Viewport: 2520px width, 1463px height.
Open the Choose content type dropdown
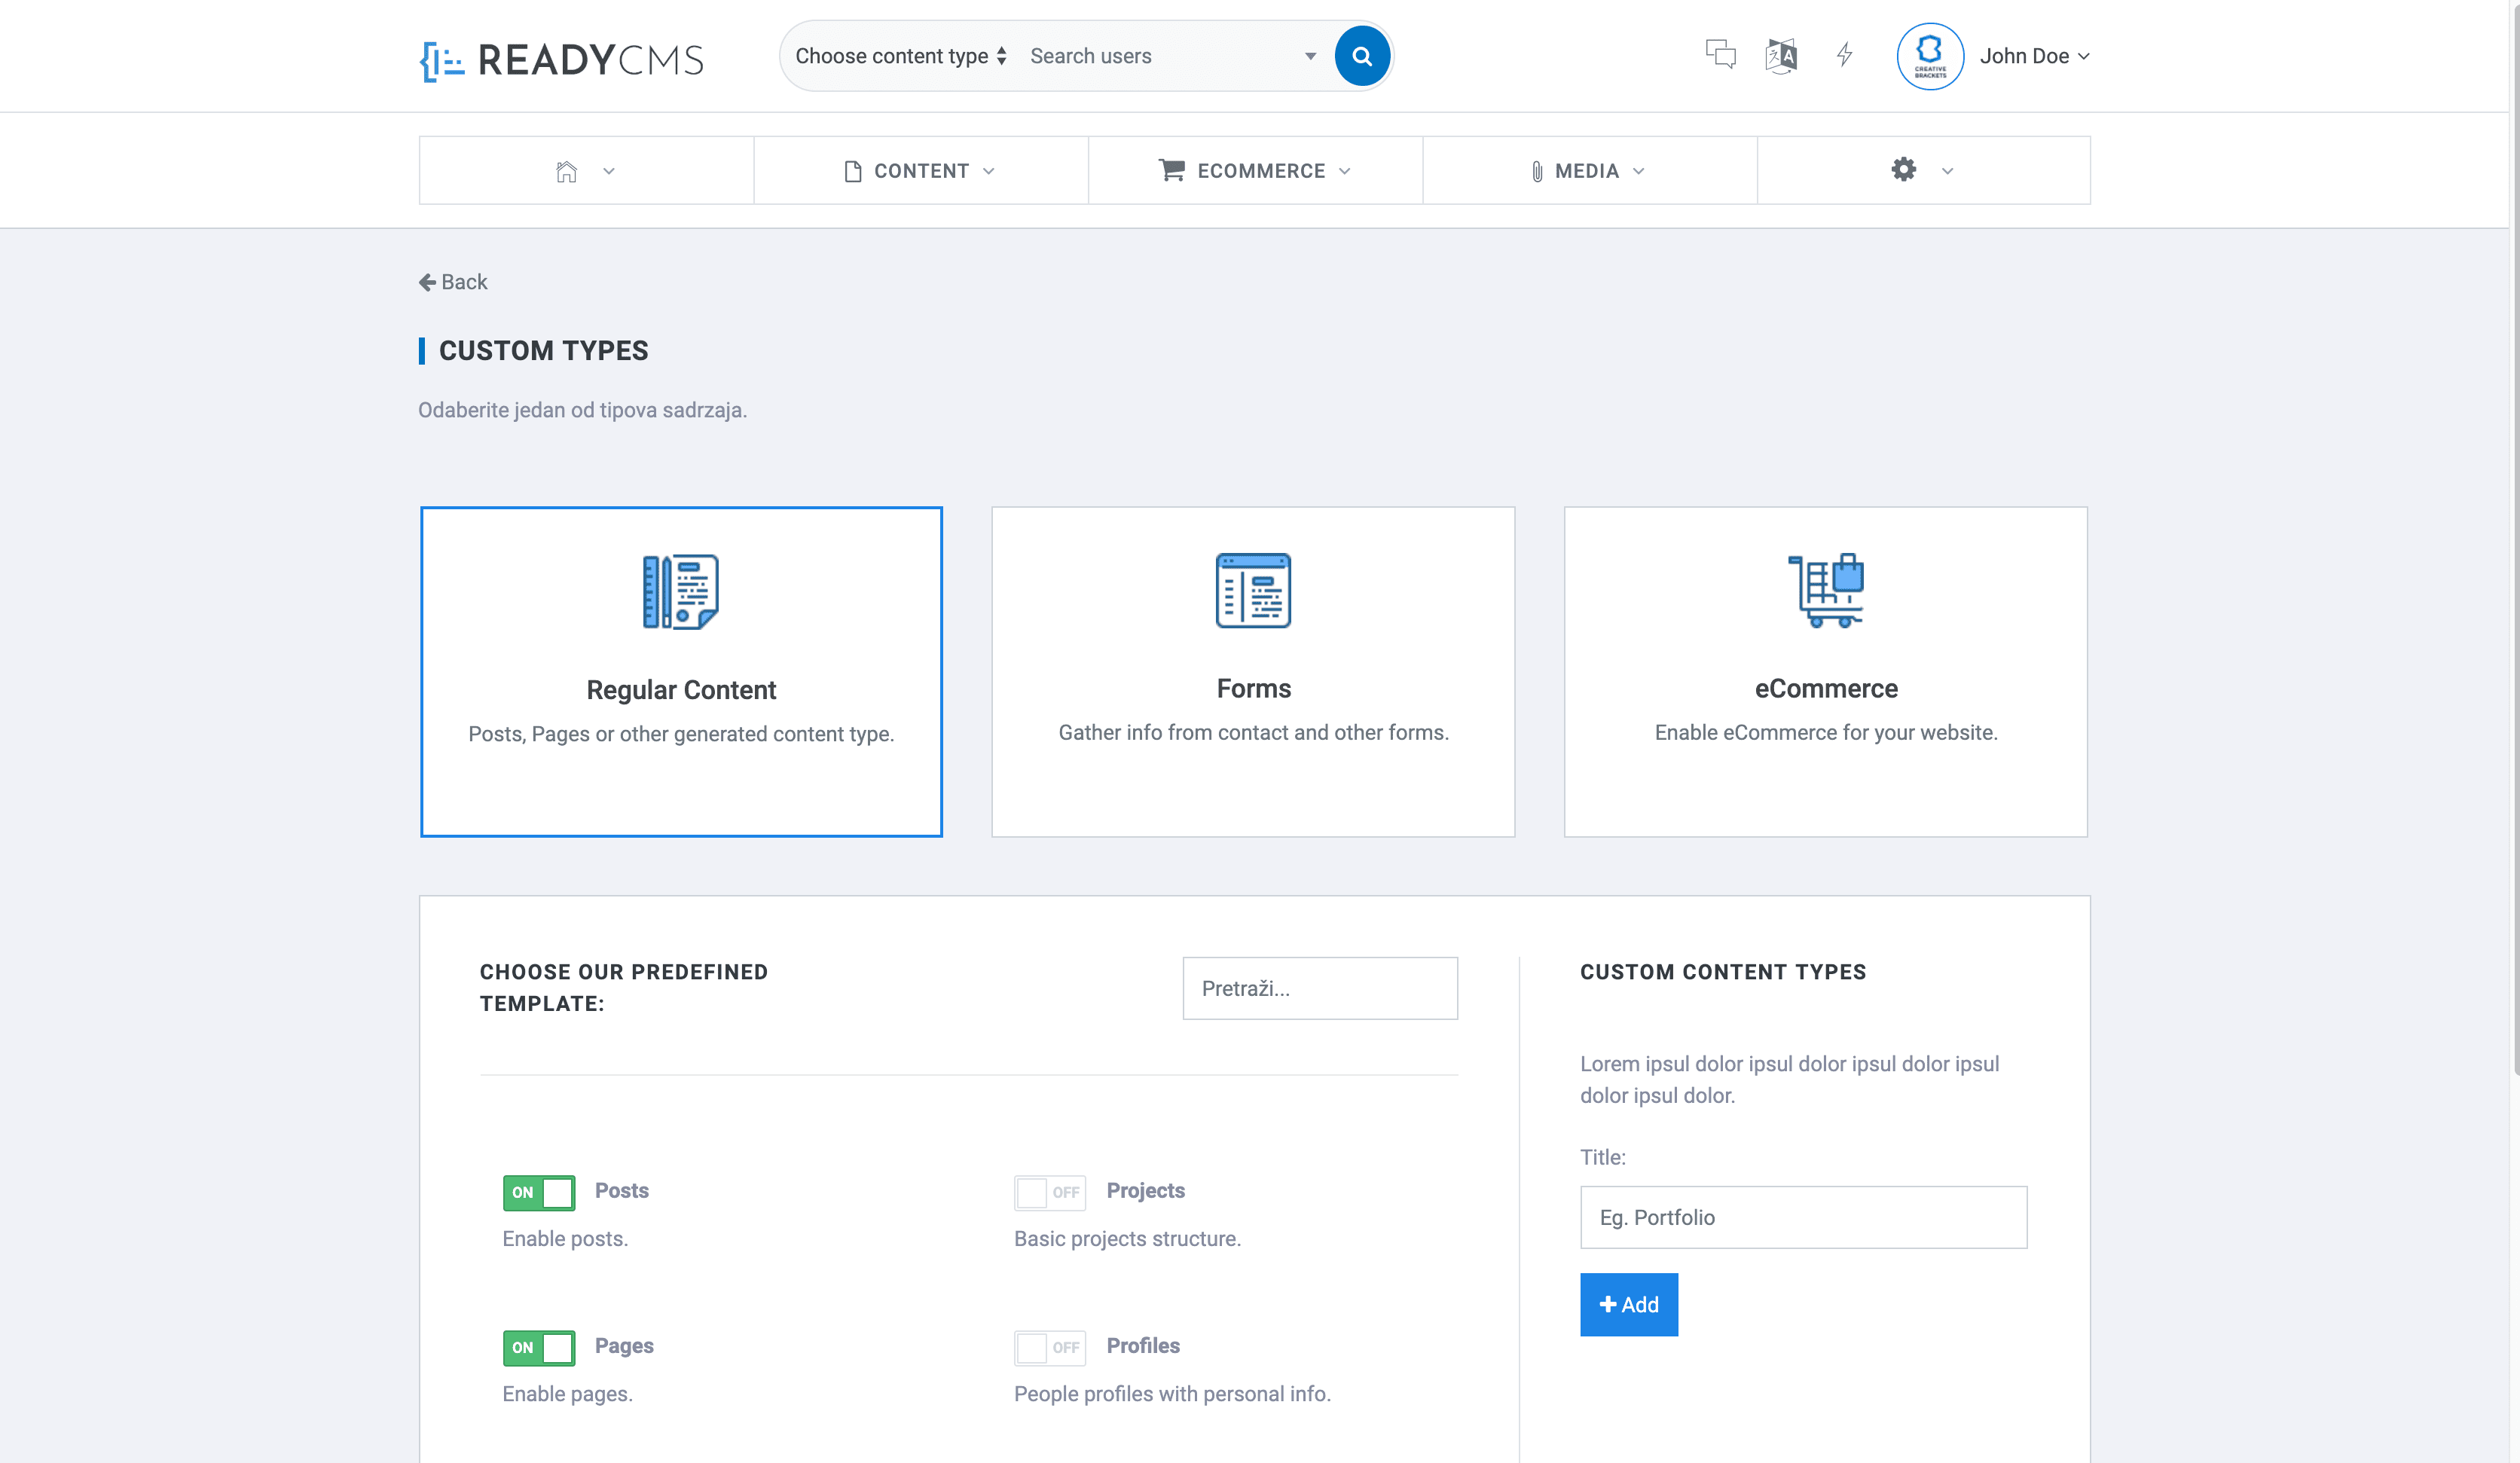[x=900, y=56]
